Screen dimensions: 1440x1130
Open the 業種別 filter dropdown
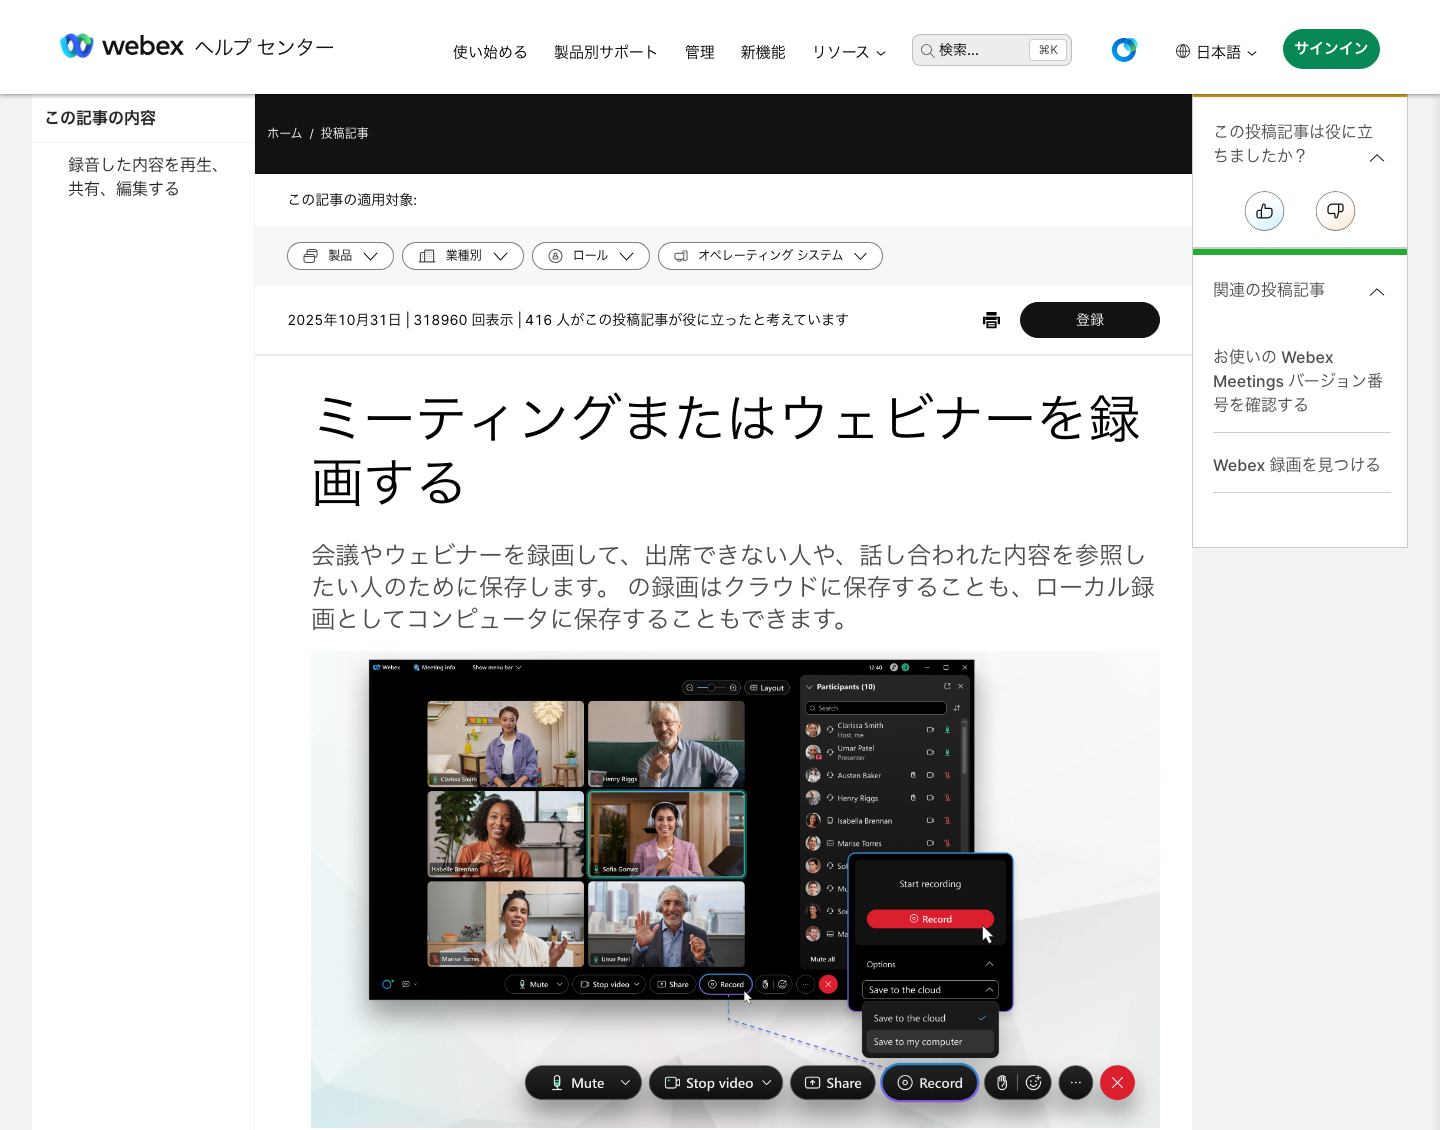[x=463, y=256]
